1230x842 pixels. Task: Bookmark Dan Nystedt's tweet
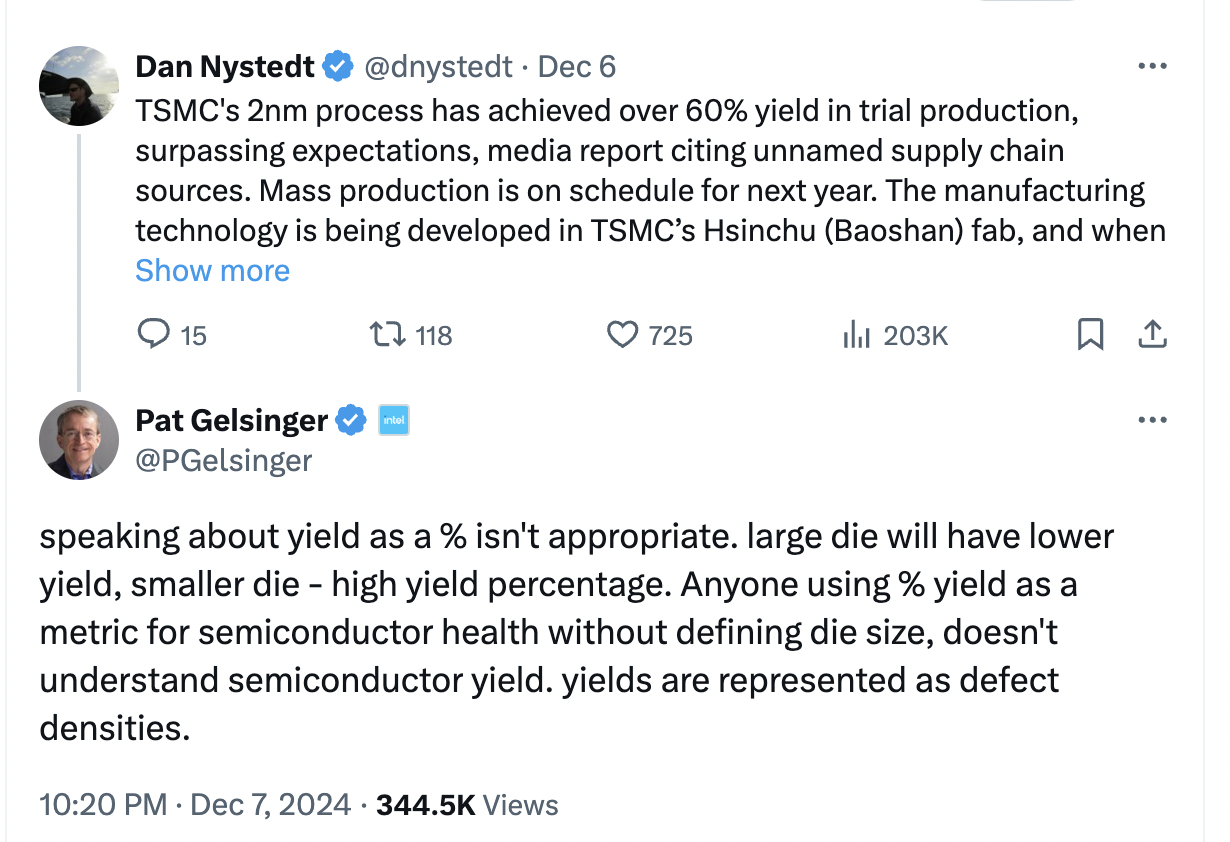pyautogui.click(x=1090, y=334)
